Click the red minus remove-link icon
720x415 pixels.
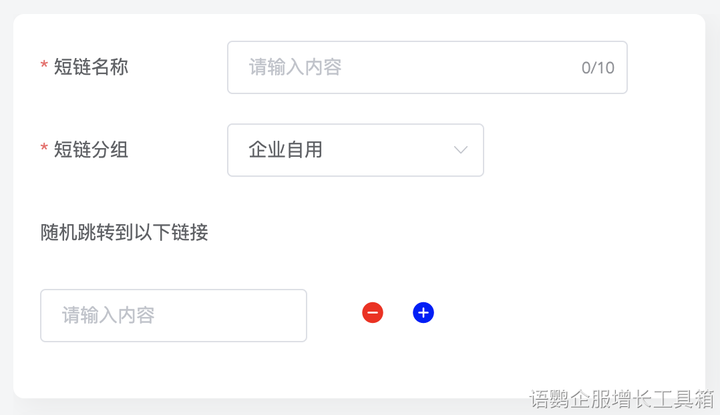(x=372, y=313)
